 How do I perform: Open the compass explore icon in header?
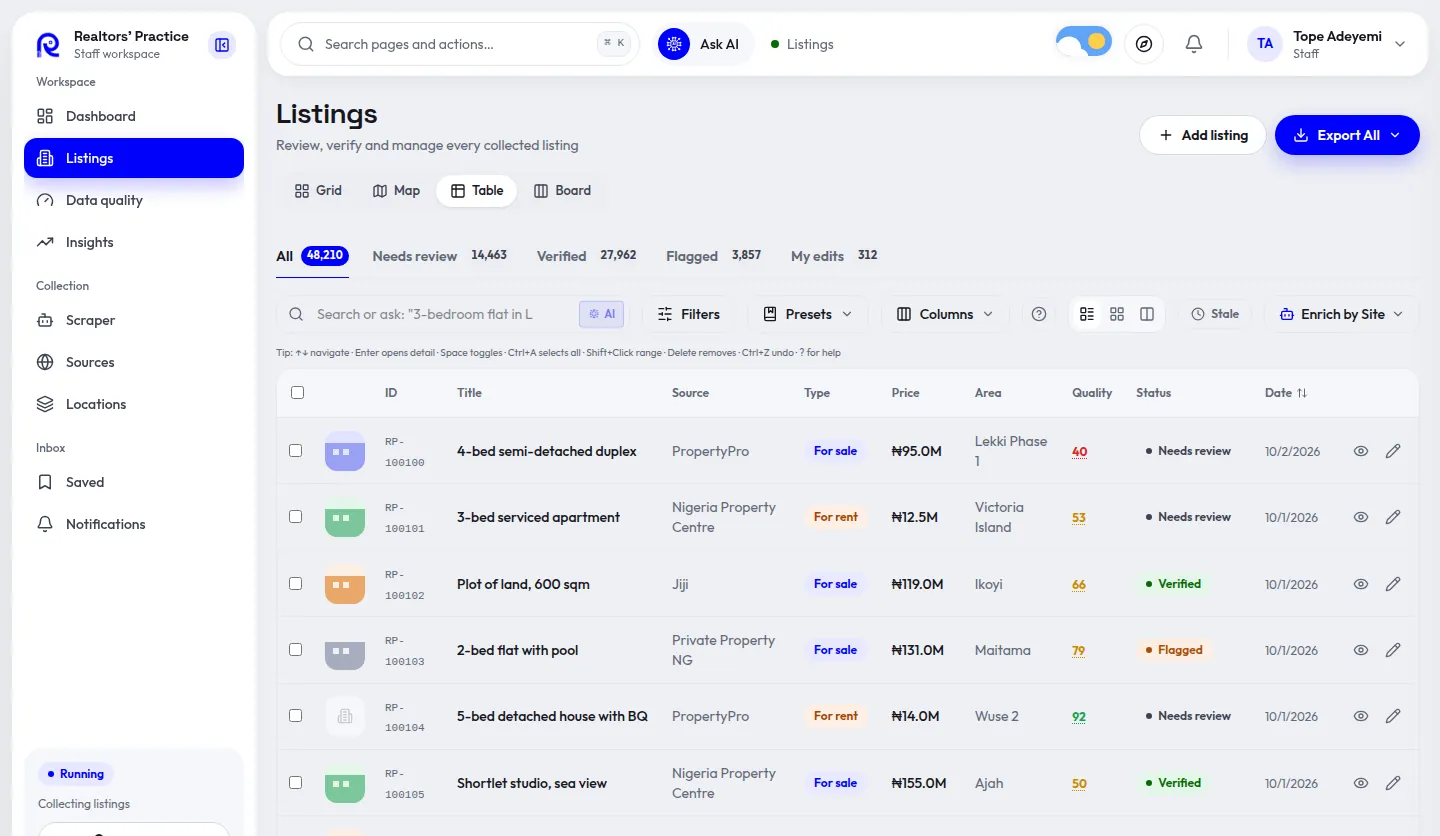[1144, 44]
